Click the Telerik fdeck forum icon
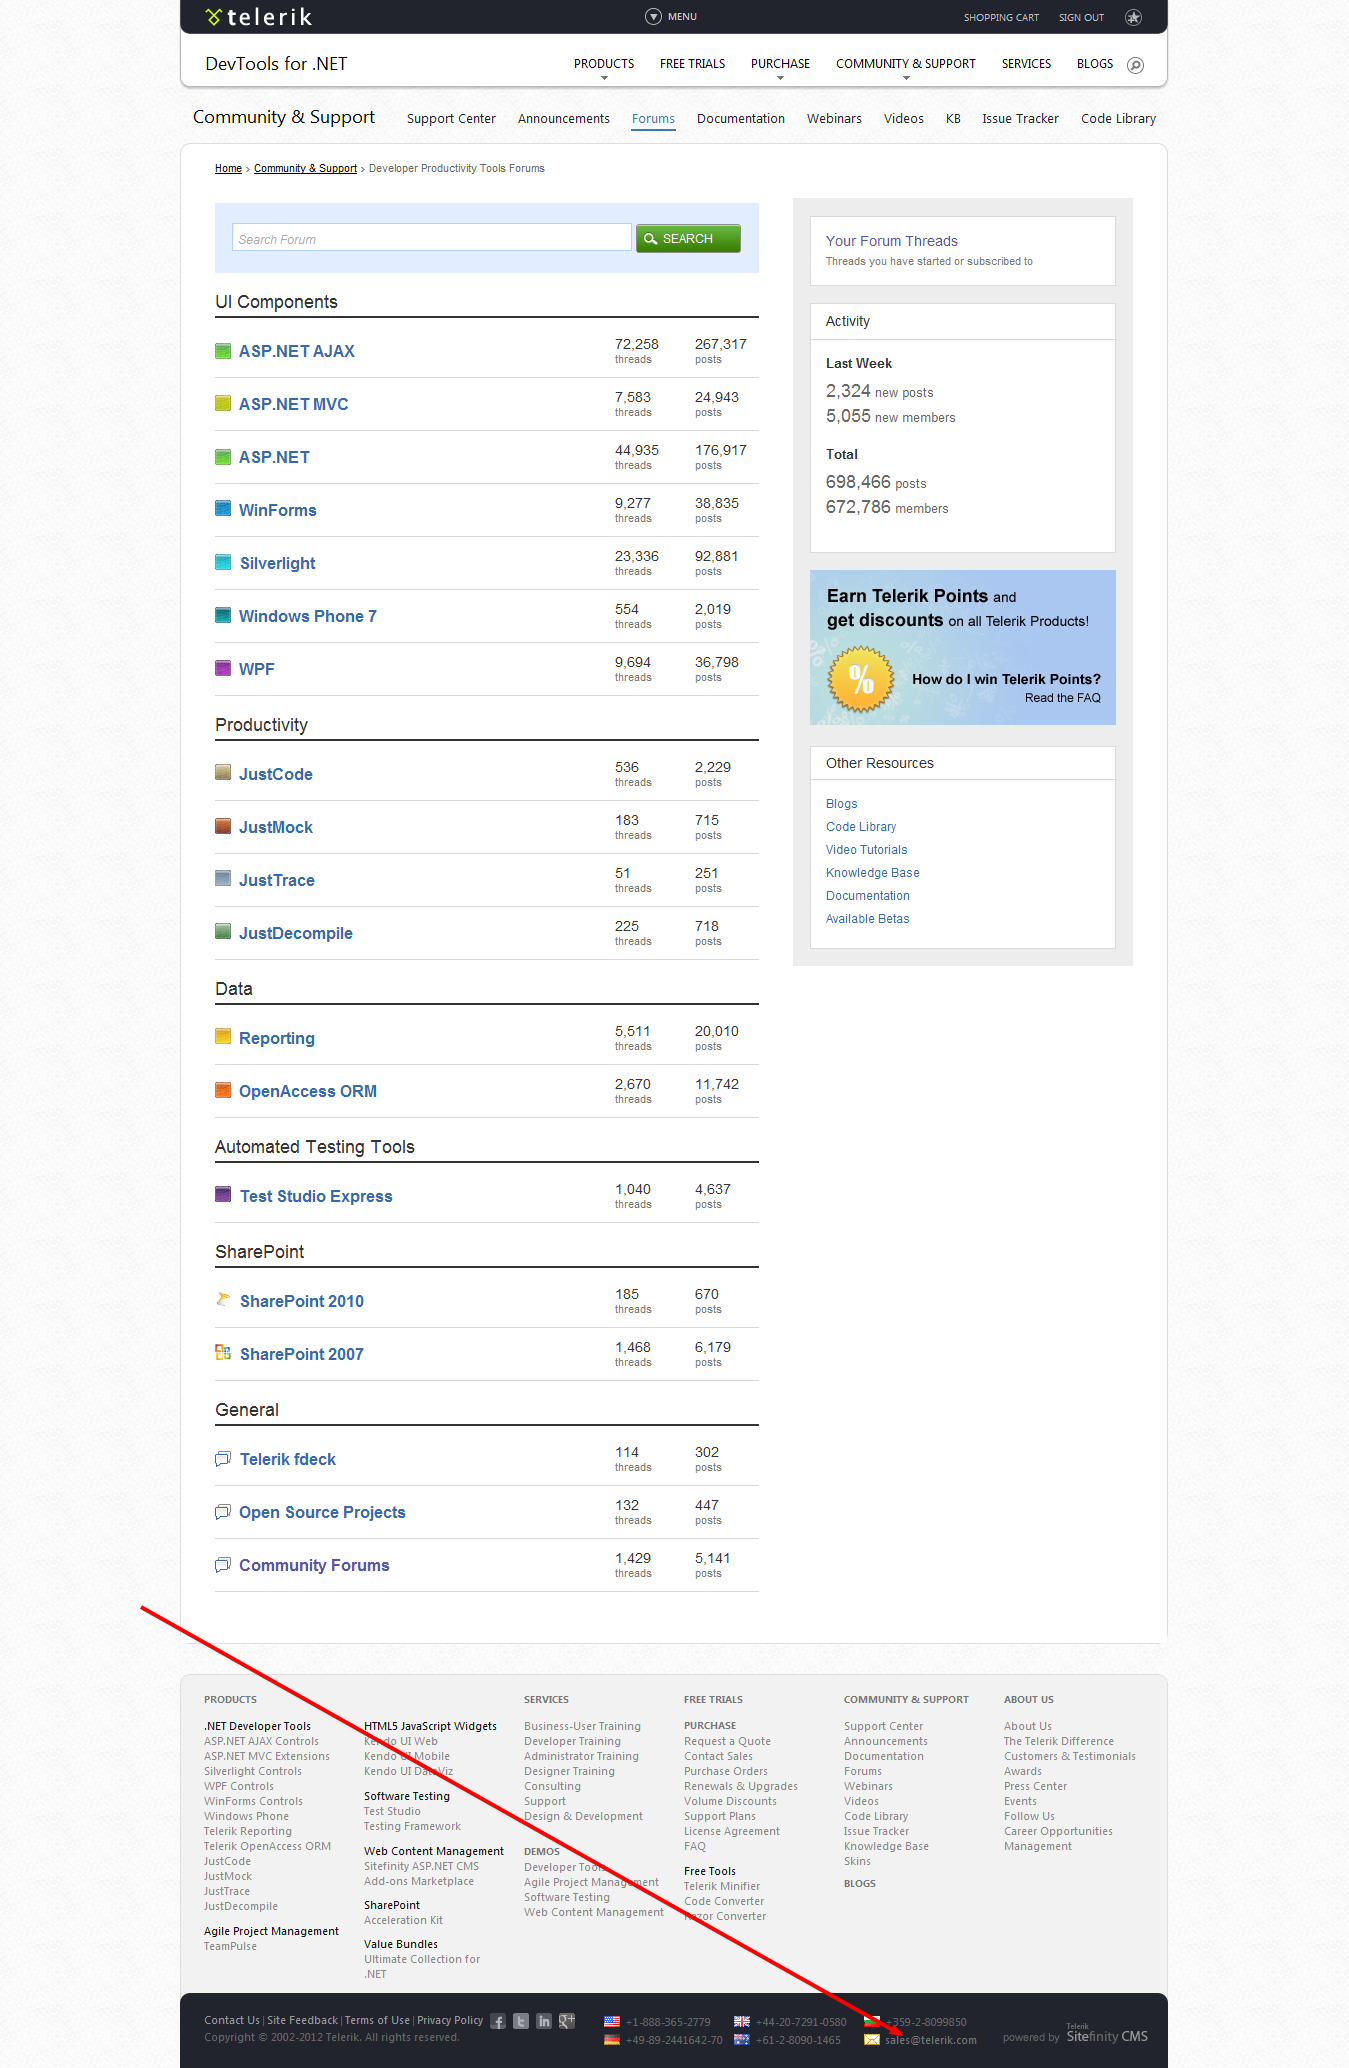Image resolution: width=1349 pixels, height=2068 pixels. pos(223,1459)
